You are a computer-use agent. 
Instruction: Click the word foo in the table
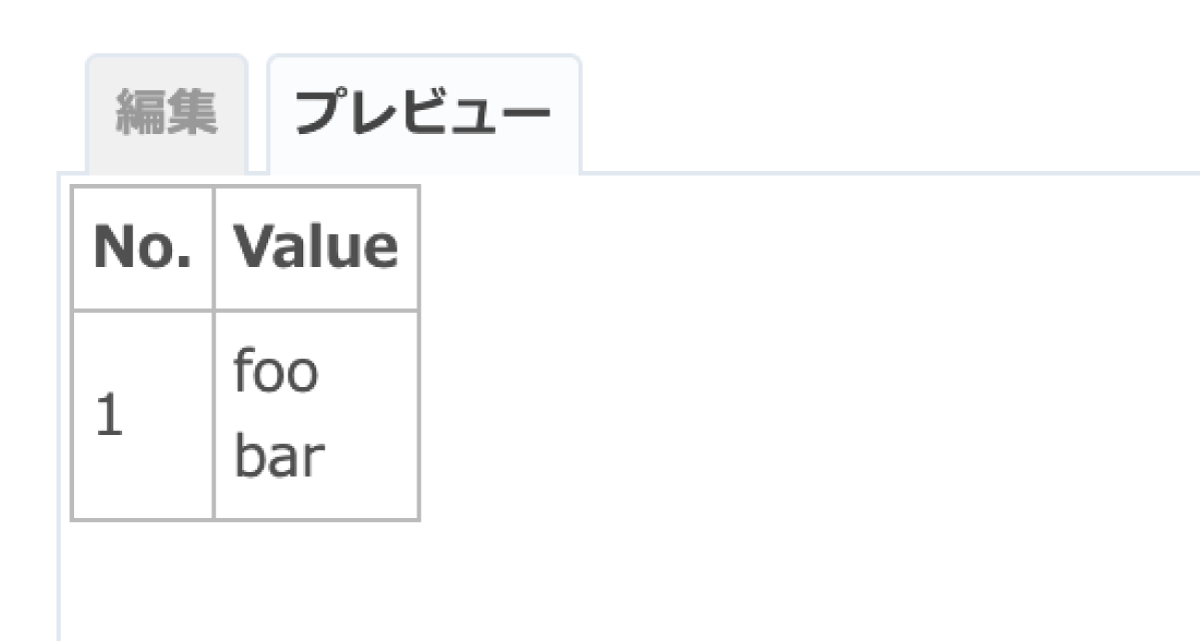tap(276, 373)
